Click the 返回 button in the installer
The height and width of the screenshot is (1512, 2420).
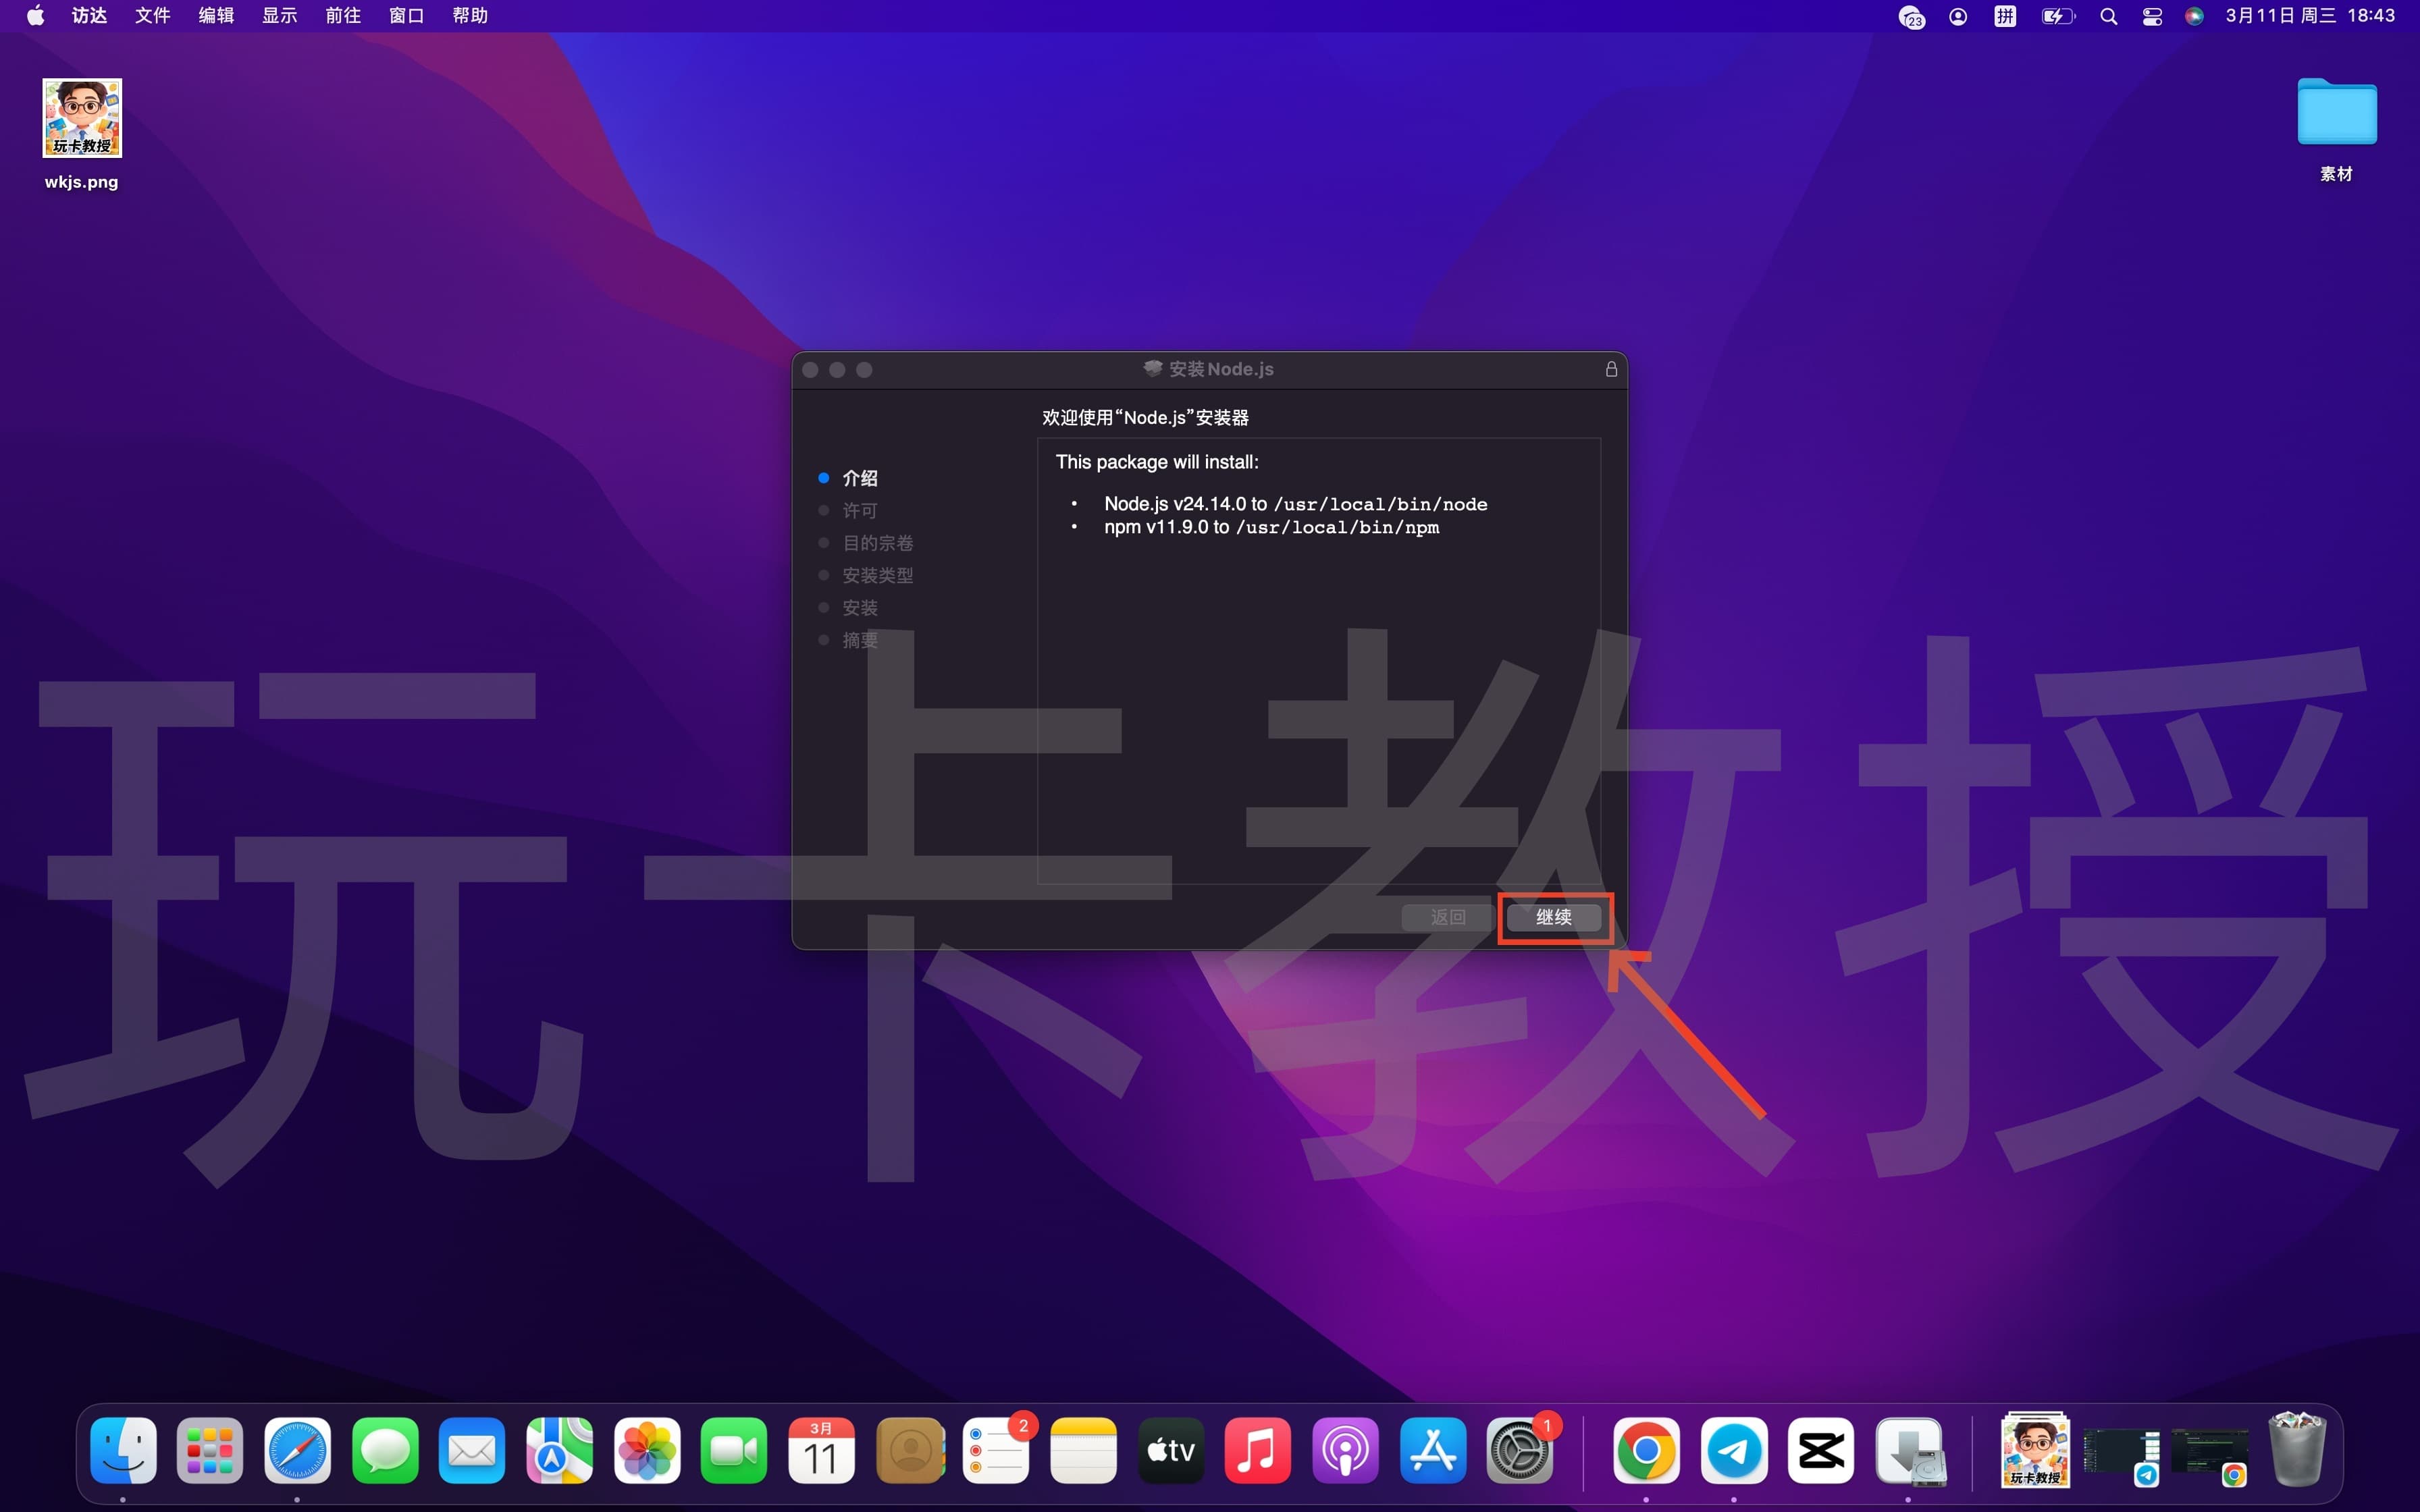click(1446, 917)
